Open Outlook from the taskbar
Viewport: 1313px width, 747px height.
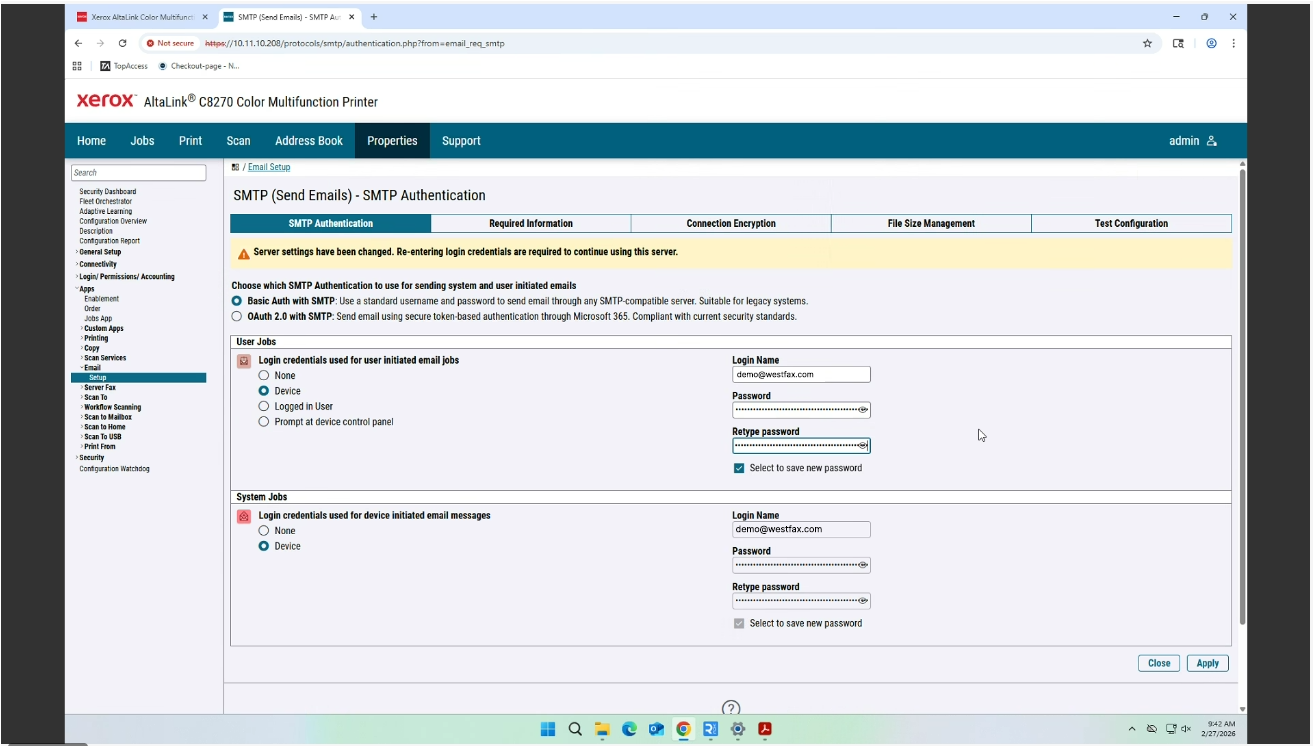655,729
